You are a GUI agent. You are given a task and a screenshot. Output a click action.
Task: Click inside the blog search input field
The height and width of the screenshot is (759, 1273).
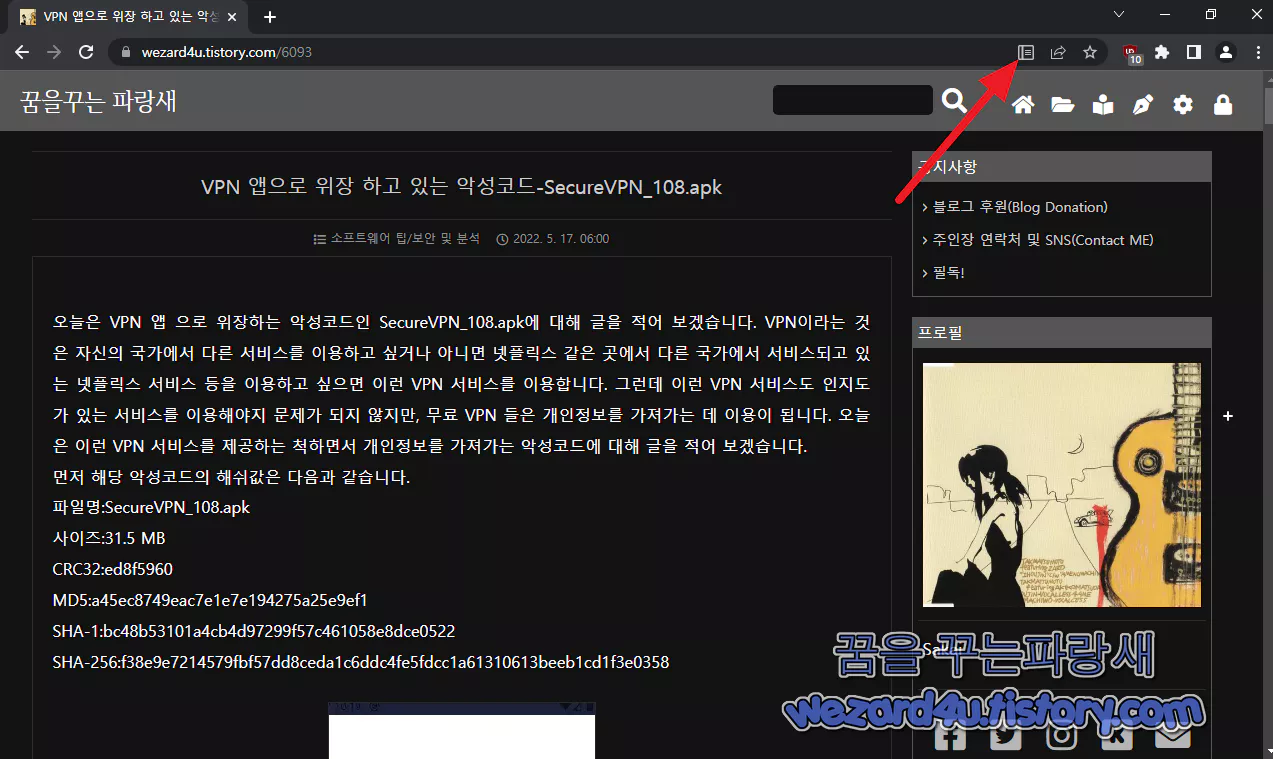(851, 99)
